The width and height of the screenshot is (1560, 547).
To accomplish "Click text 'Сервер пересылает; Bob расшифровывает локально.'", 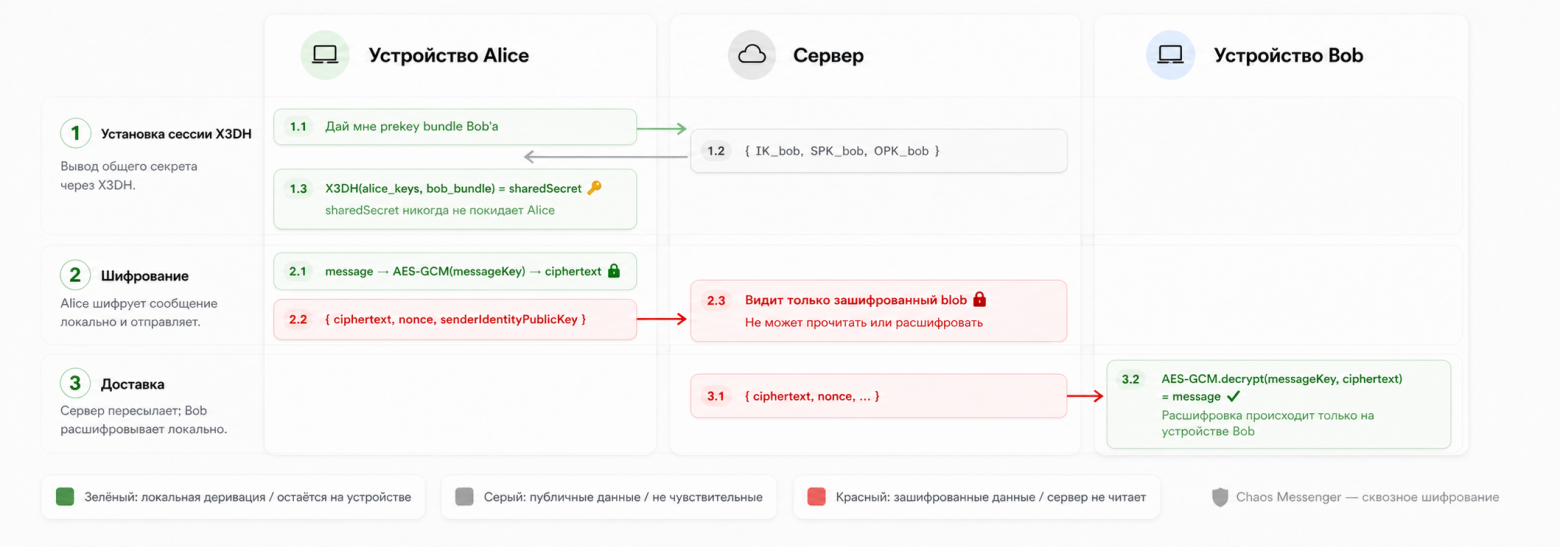I will click(144, 420).
